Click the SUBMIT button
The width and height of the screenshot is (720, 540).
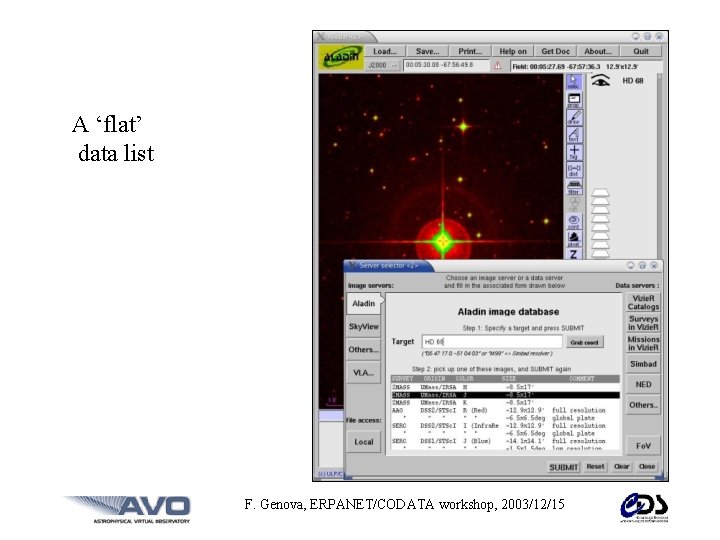564,467
